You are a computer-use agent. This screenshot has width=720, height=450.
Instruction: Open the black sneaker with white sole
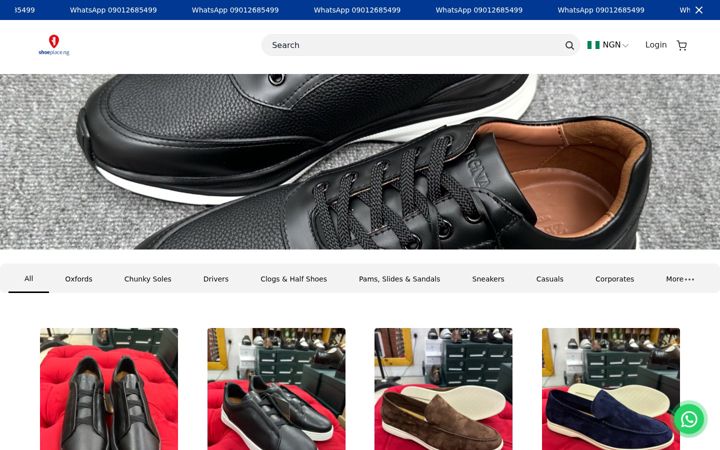point(276,389)
